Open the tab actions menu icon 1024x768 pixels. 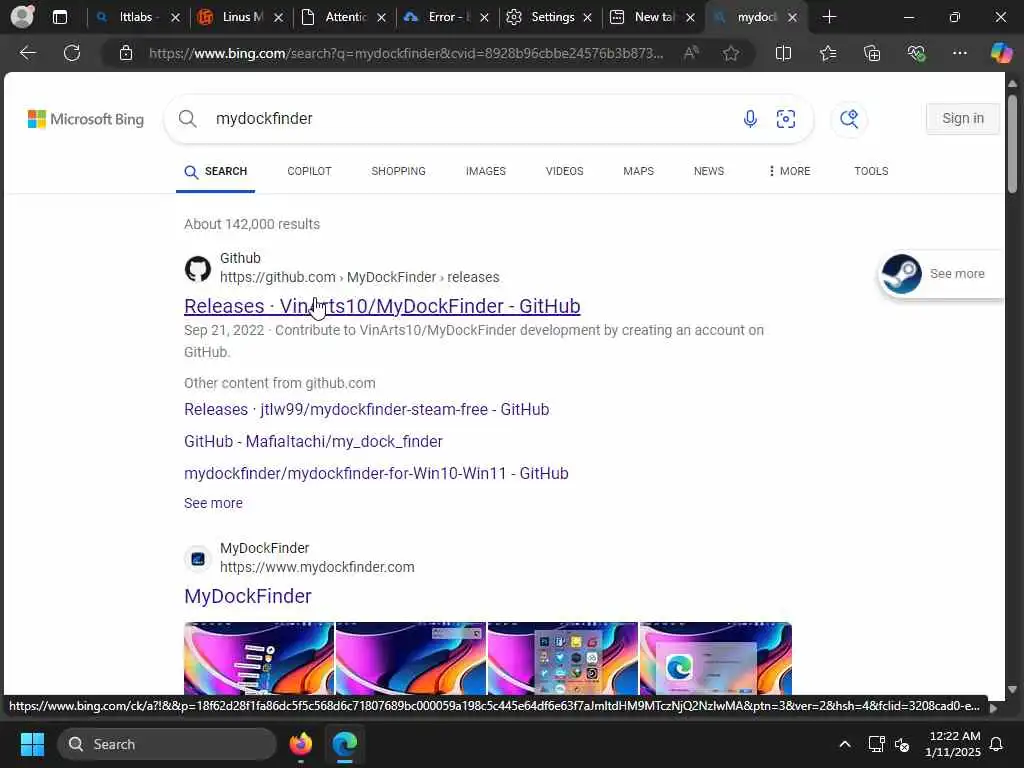click(x=59, y=17)
